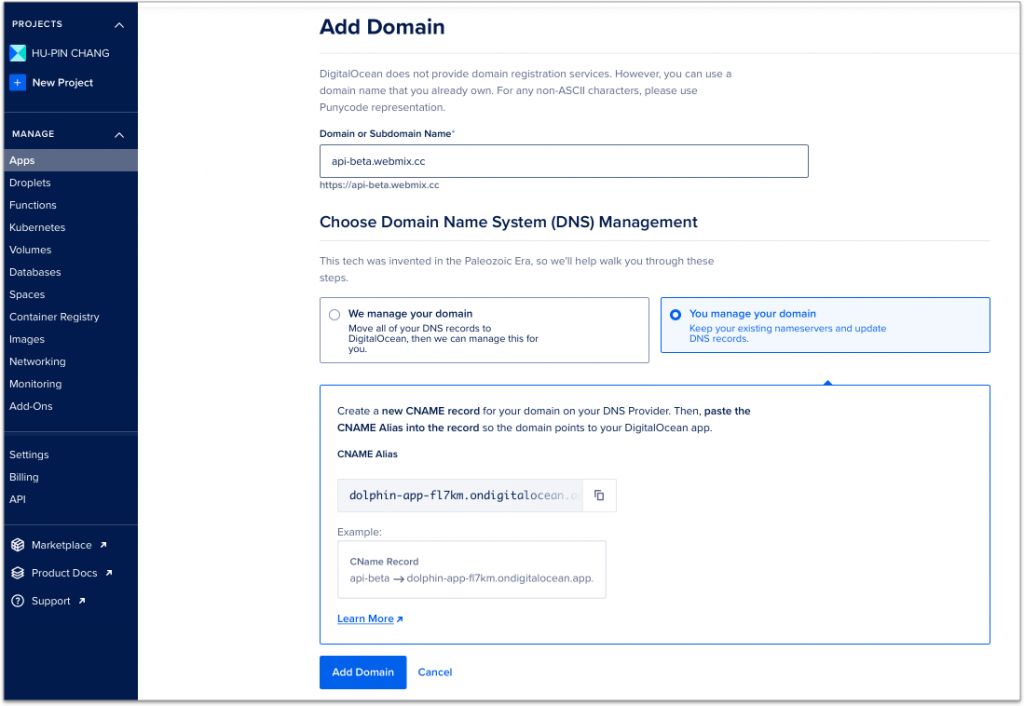Click the Support question mark icon

(x=18, y=601)
